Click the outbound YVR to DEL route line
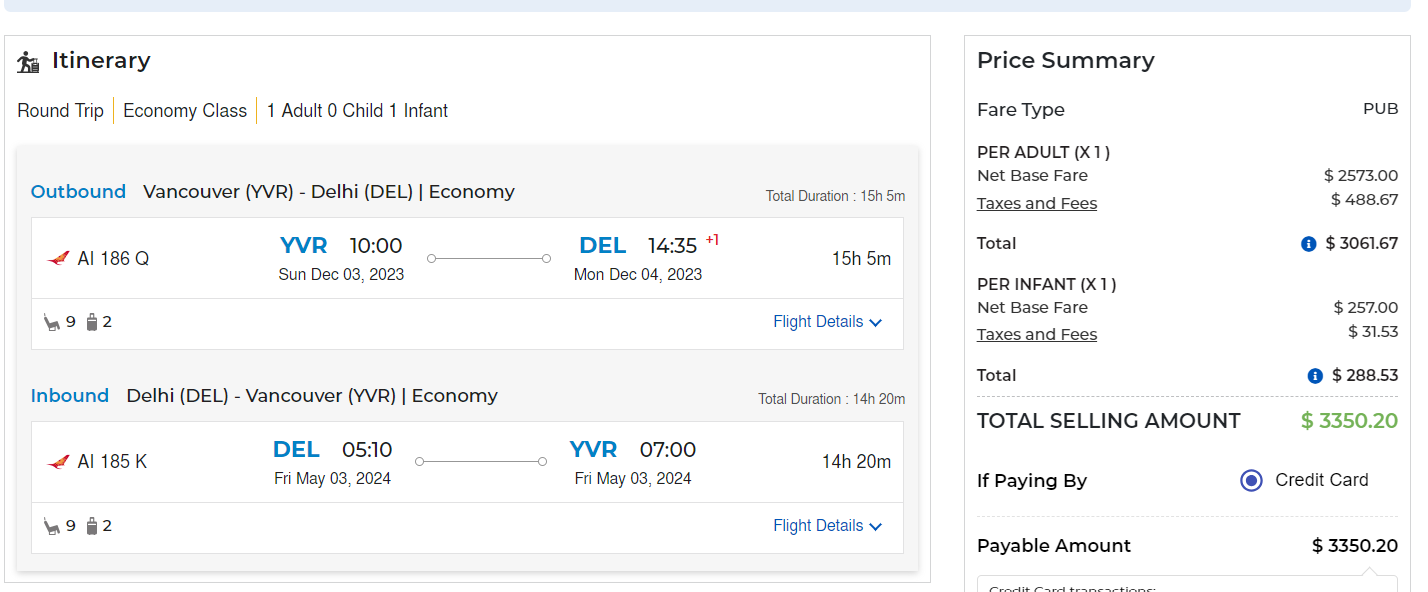Image resolution: width=1428 pixels, height=592 pixels. pyautogui.click(x=489, y=259)
